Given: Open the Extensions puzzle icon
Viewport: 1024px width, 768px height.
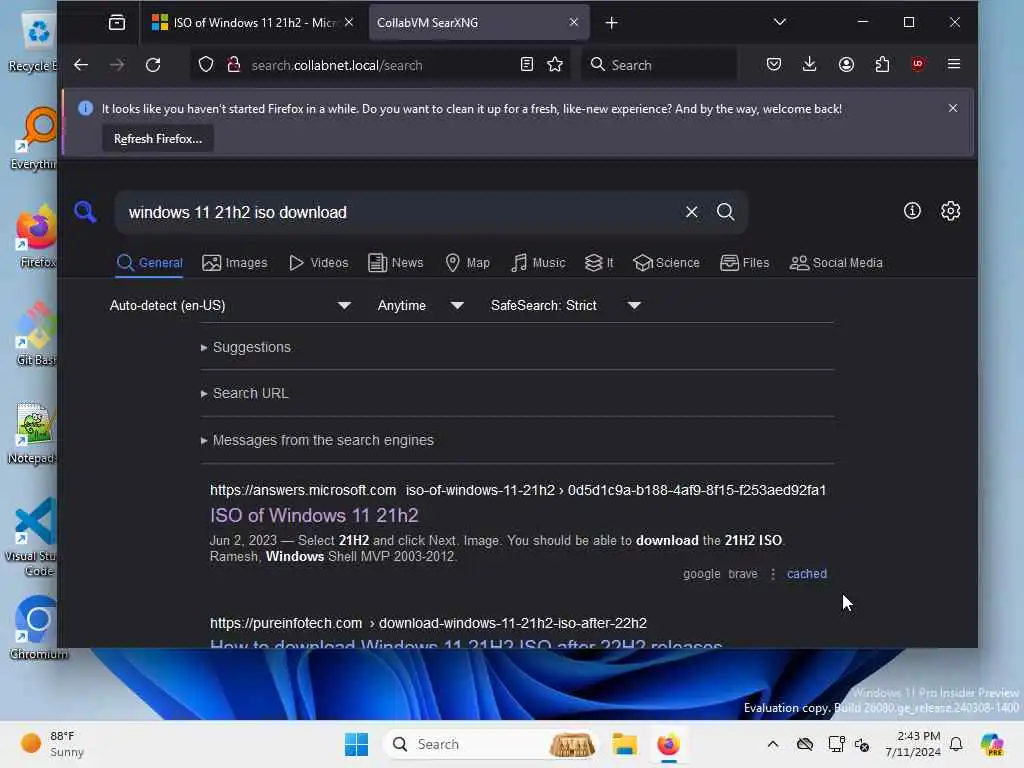Looking at the screenshot, I should tap(882, 64).
